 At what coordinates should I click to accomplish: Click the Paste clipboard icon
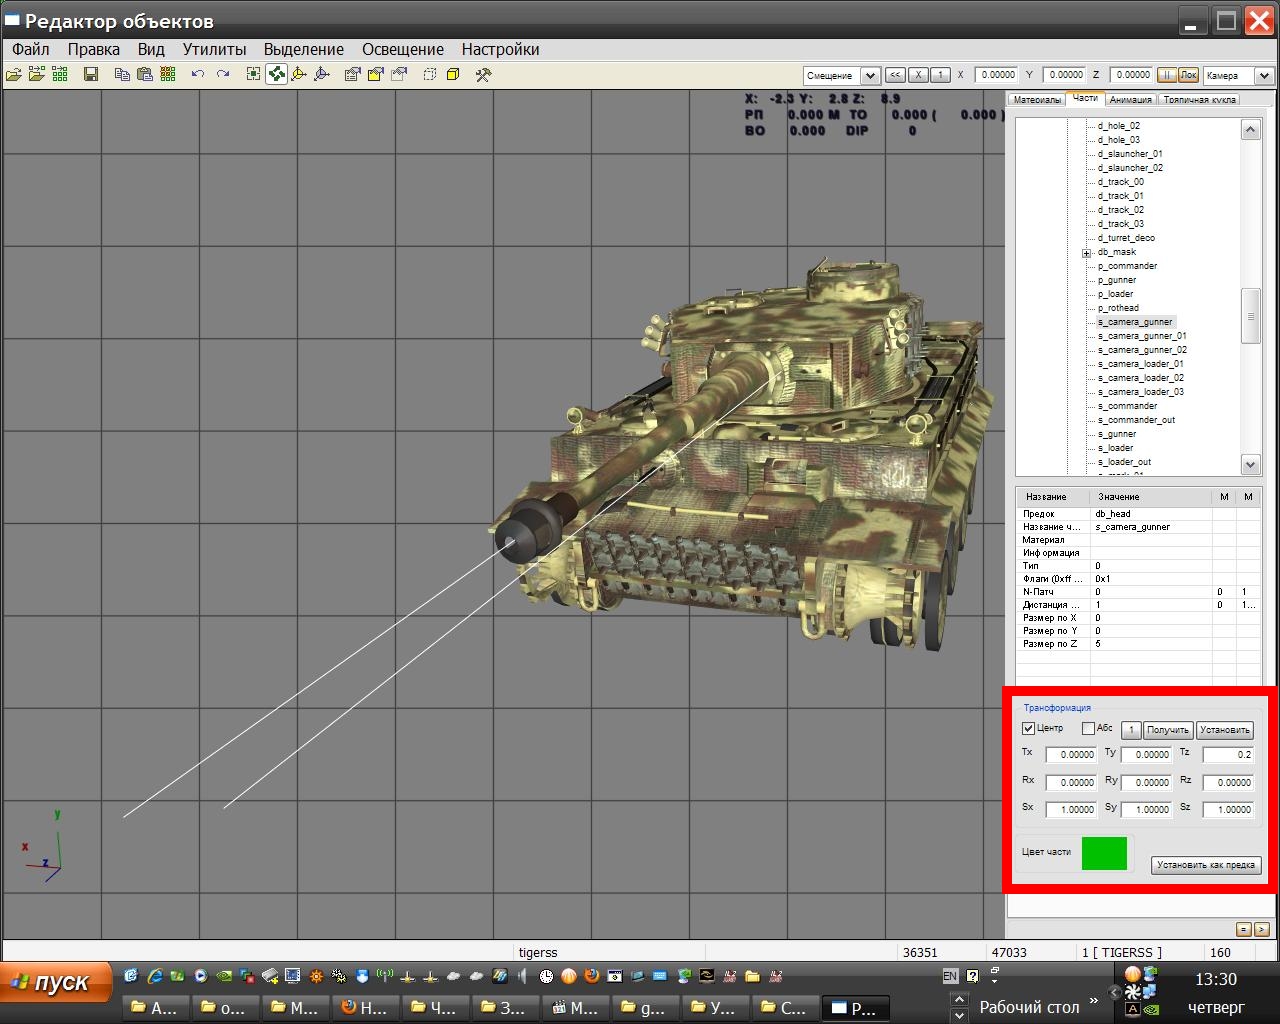click(144, 74)
